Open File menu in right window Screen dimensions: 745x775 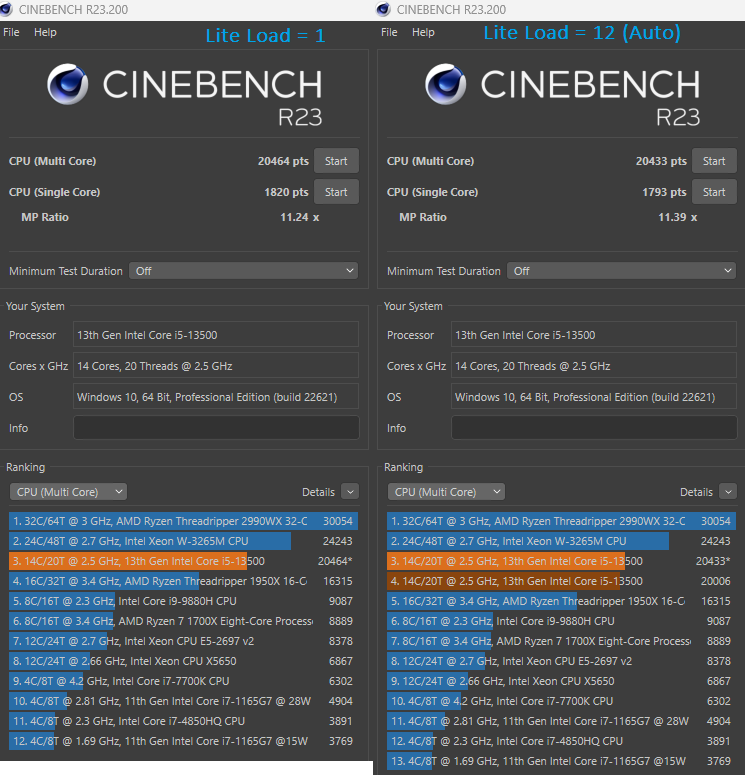389,32
